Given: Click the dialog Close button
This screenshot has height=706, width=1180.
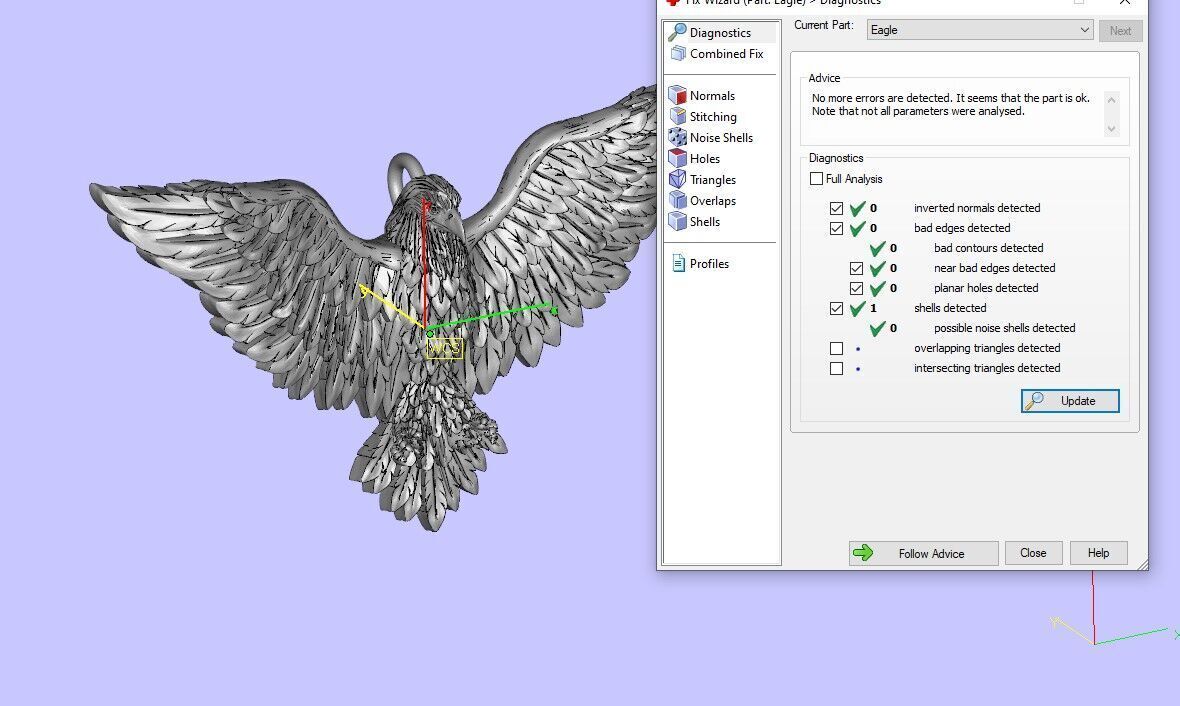Looking at the screenshot, I should click(x=1033, y=553).
